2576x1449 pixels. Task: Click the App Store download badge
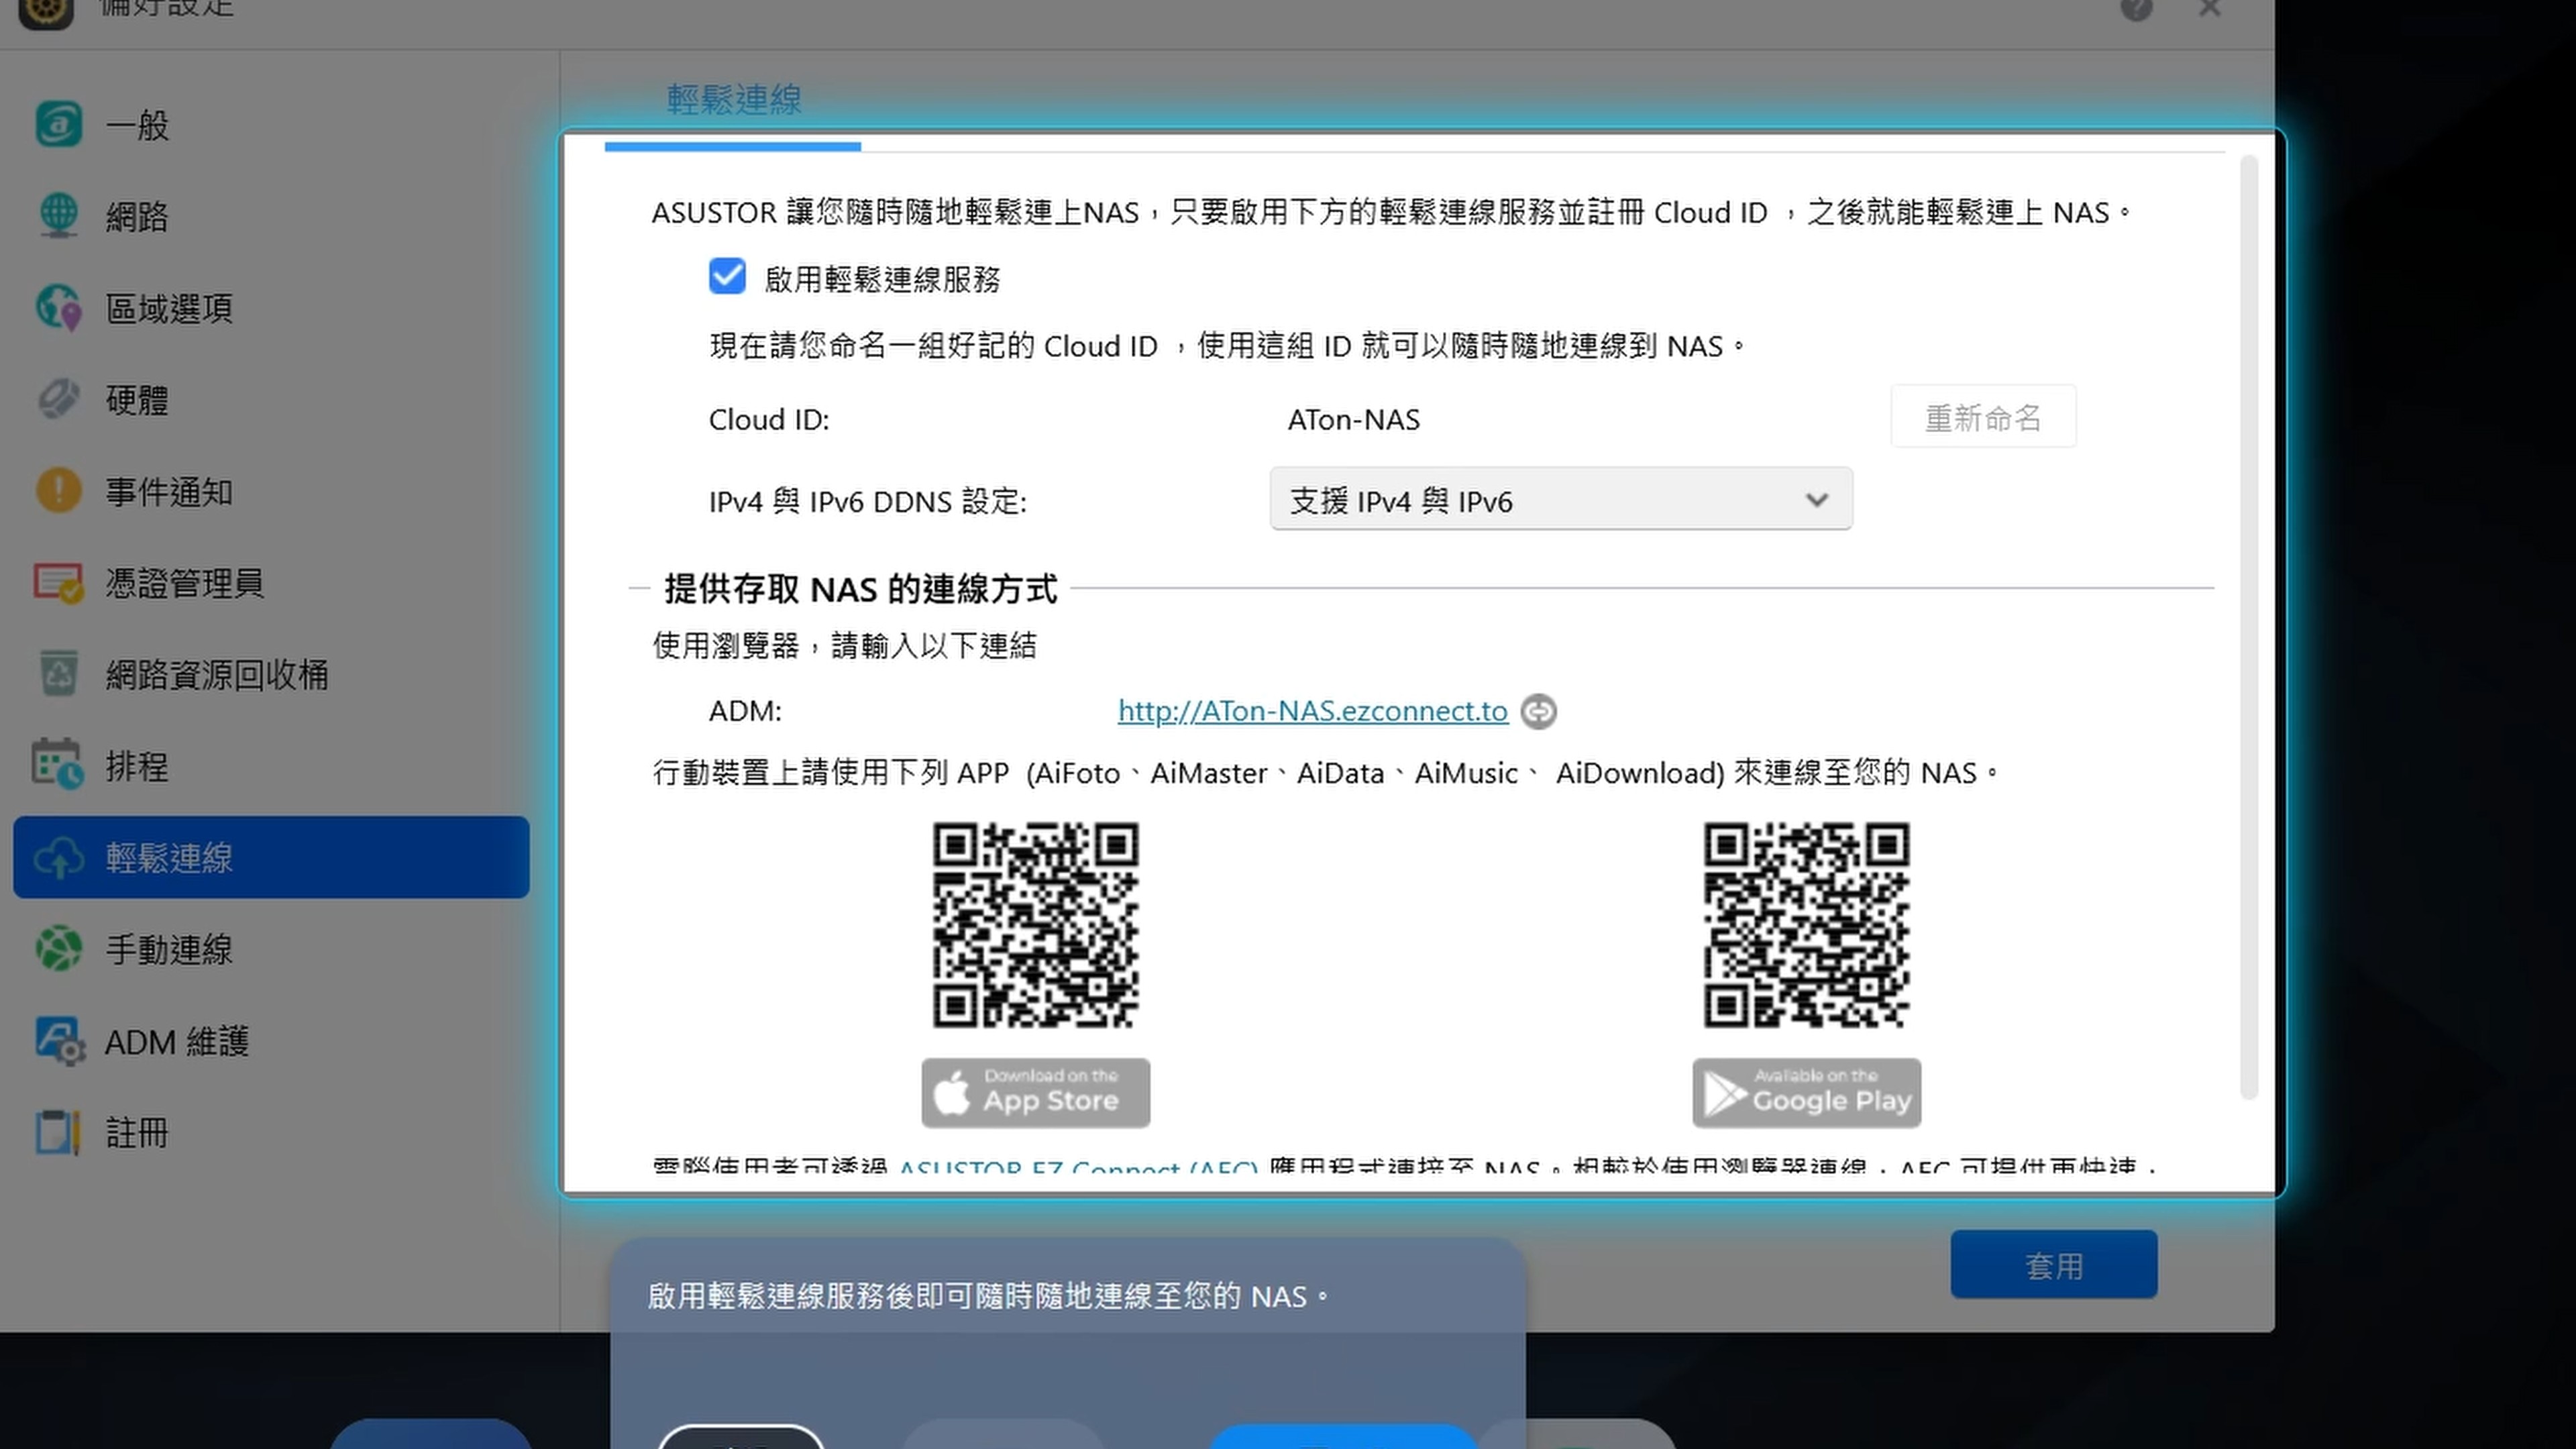pyautogui.click(x=1035, y=1092)
